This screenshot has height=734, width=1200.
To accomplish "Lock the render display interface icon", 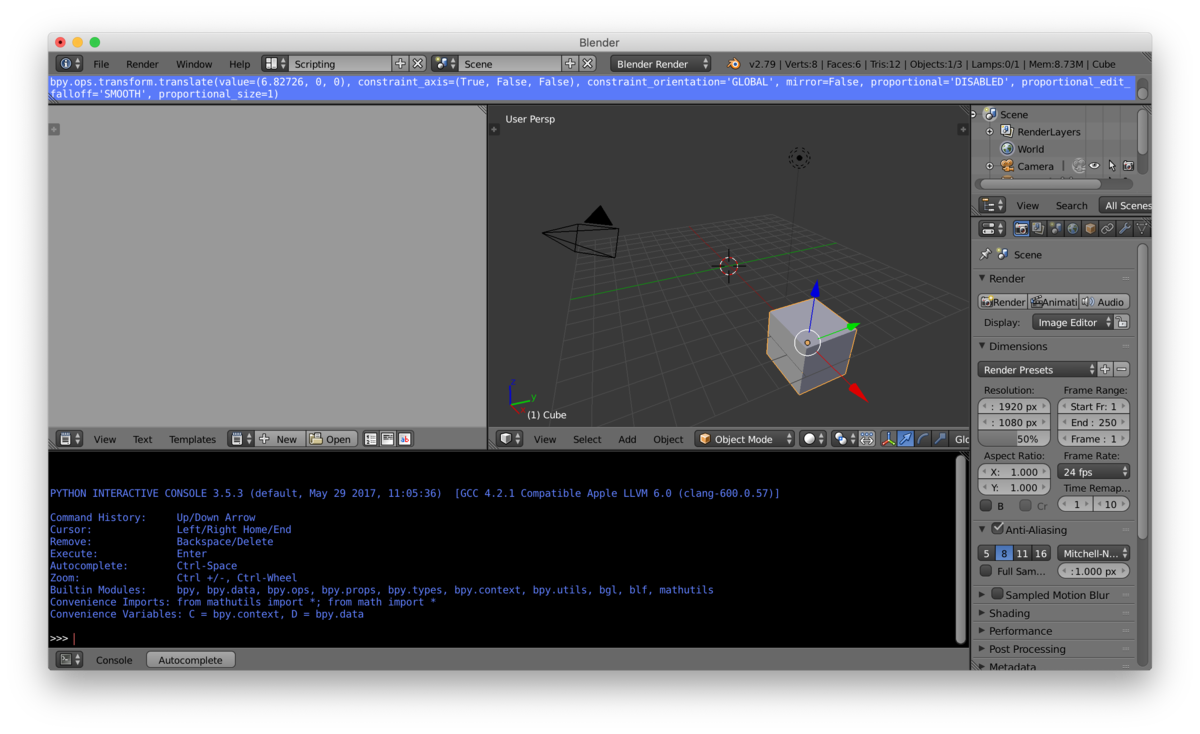I will [x=1122, y=323].
